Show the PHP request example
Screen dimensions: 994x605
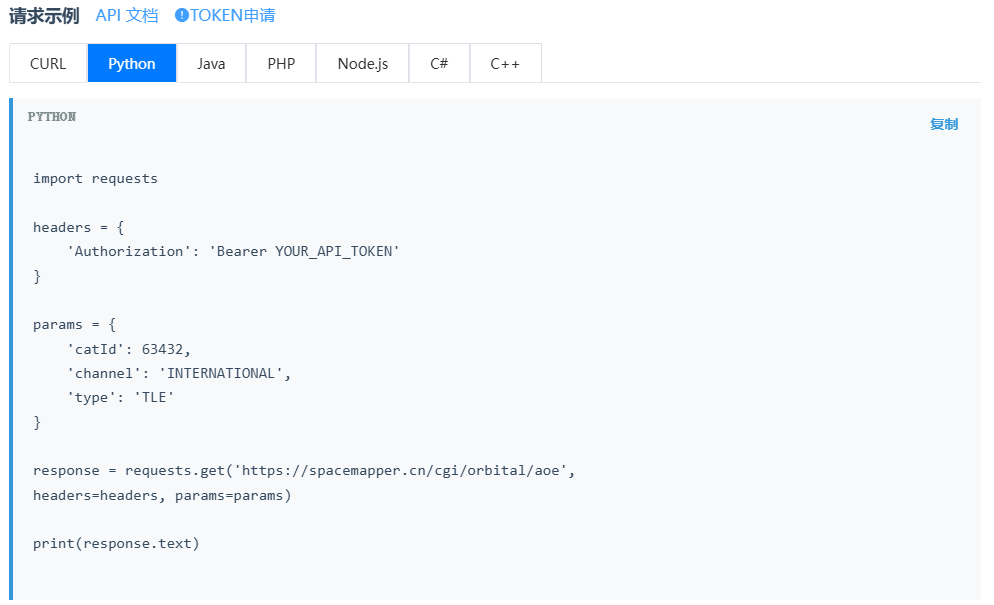[281, 63]
